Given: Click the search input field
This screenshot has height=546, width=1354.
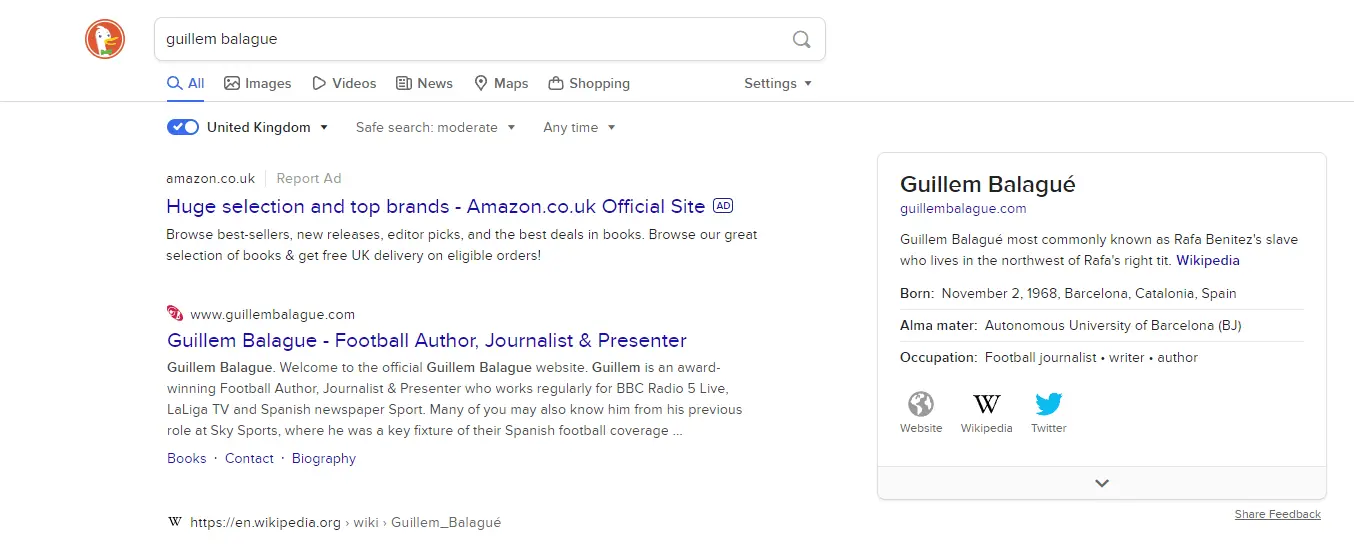Looking at the screenshot, I should pyautogui.click(x=470, y=39).
